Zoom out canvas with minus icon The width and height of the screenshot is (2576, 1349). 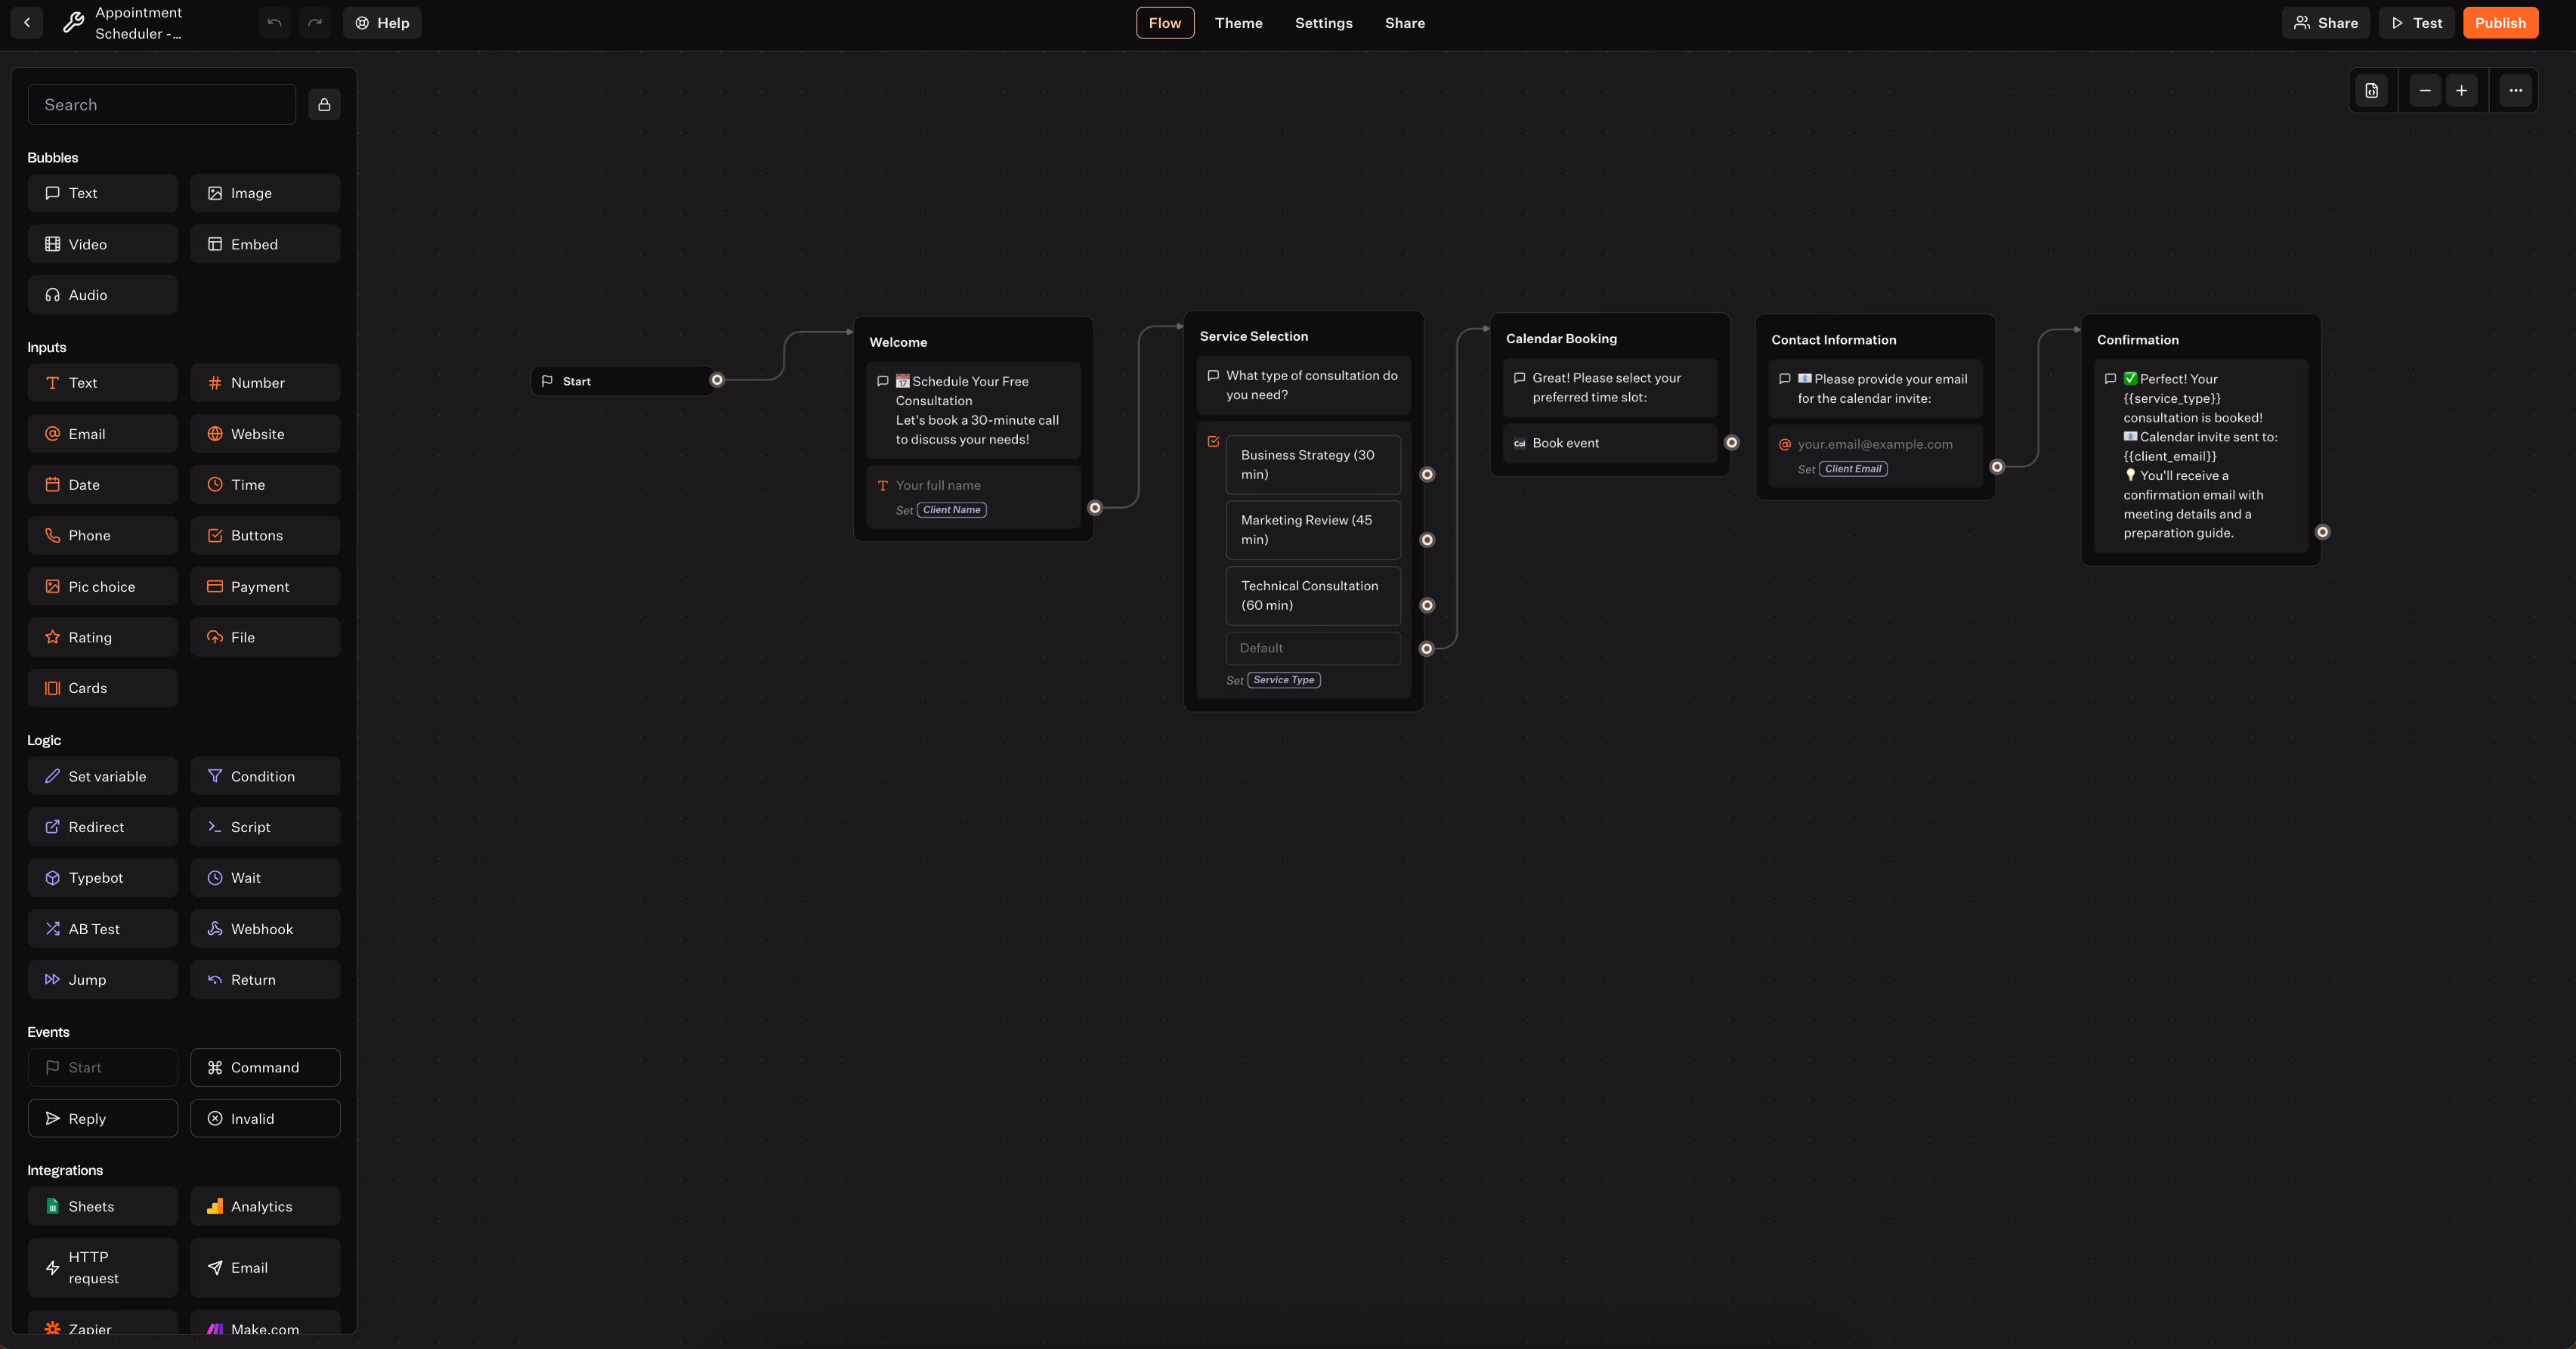[2425, 91]
